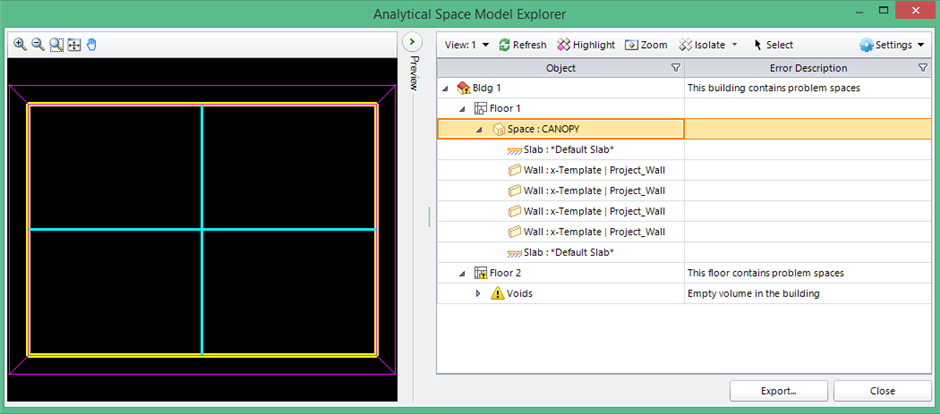Open the Object column filter
This screenshot has height=414, width=940.
click(x=676, y=68)
